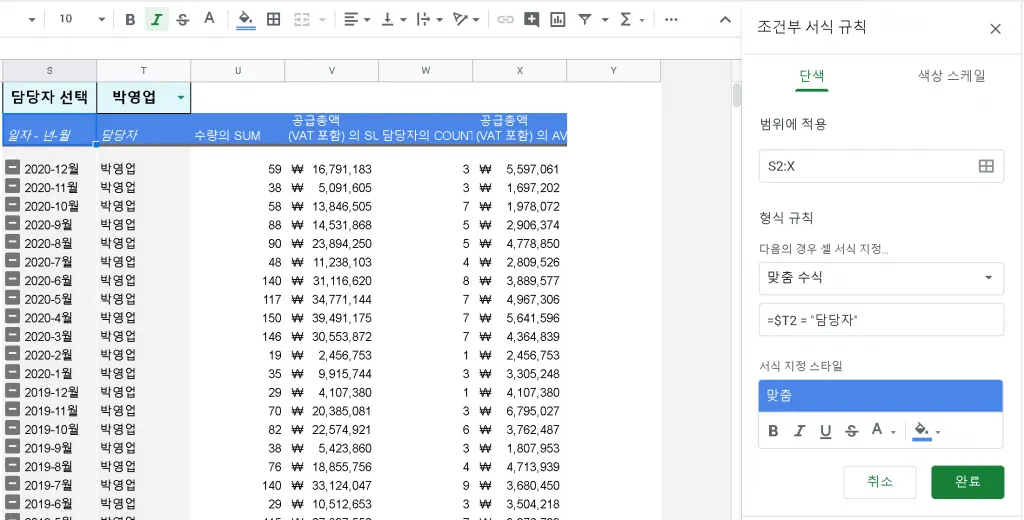Click the 취소 button

[x=880, y=482]
